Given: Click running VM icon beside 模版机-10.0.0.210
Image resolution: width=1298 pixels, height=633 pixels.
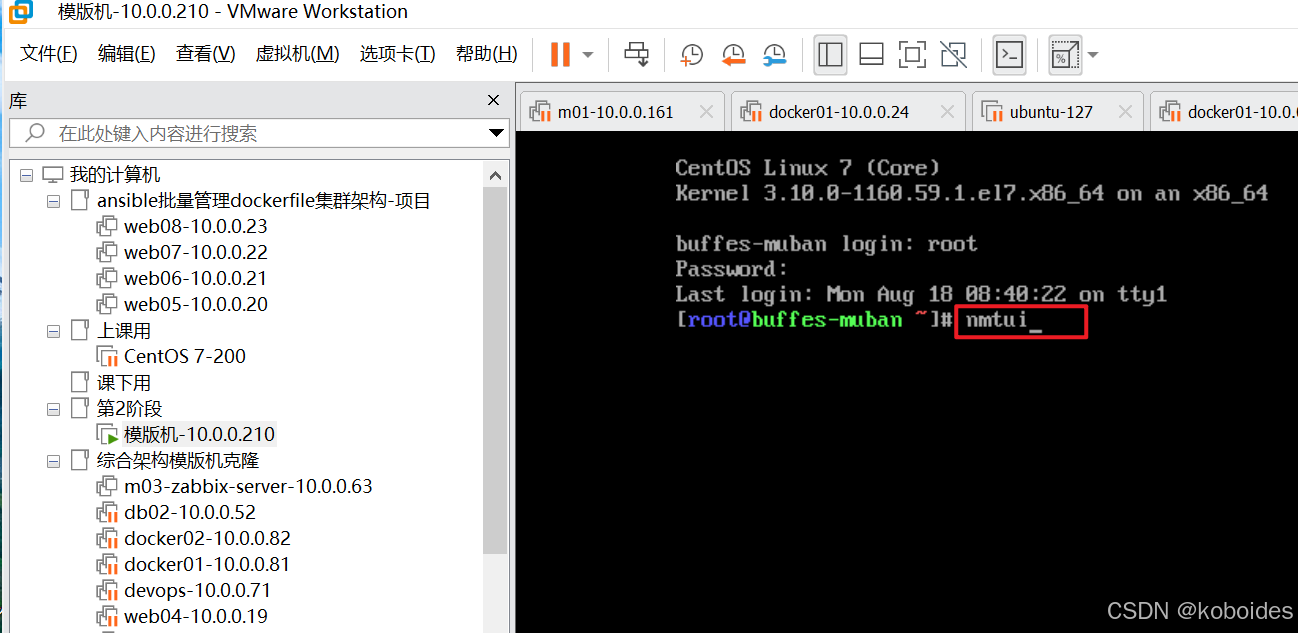Looking at the screenshot, I should (107, 435).
